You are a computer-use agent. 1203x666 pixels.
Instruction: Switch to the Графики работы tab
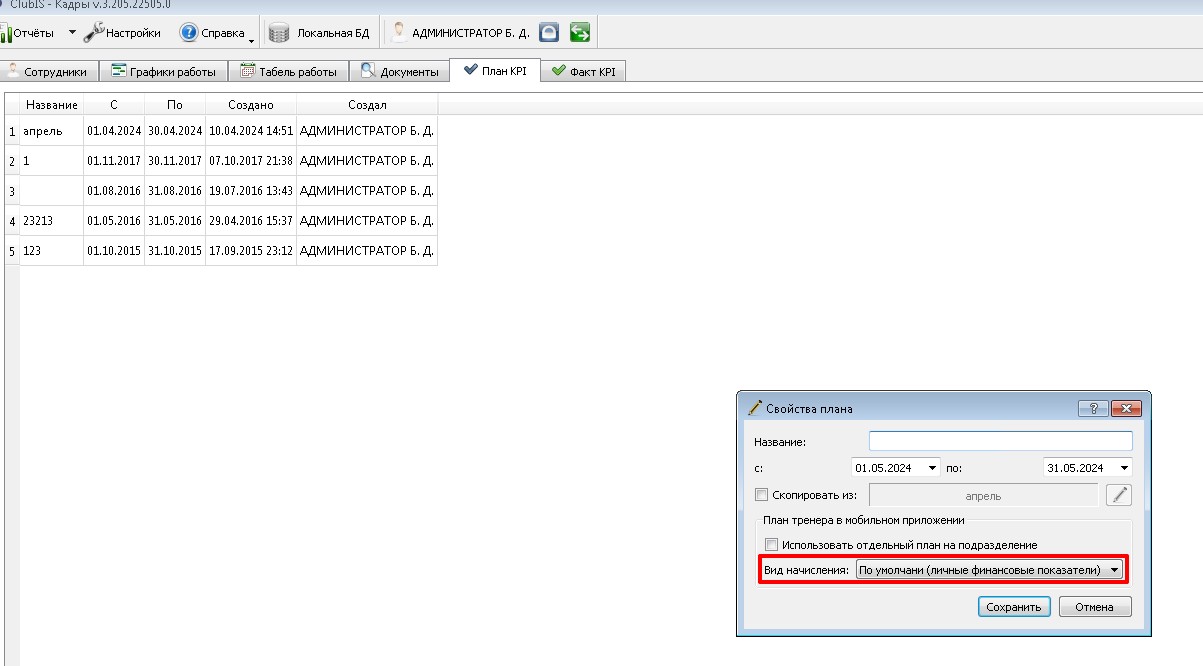(x=163, y=72)
